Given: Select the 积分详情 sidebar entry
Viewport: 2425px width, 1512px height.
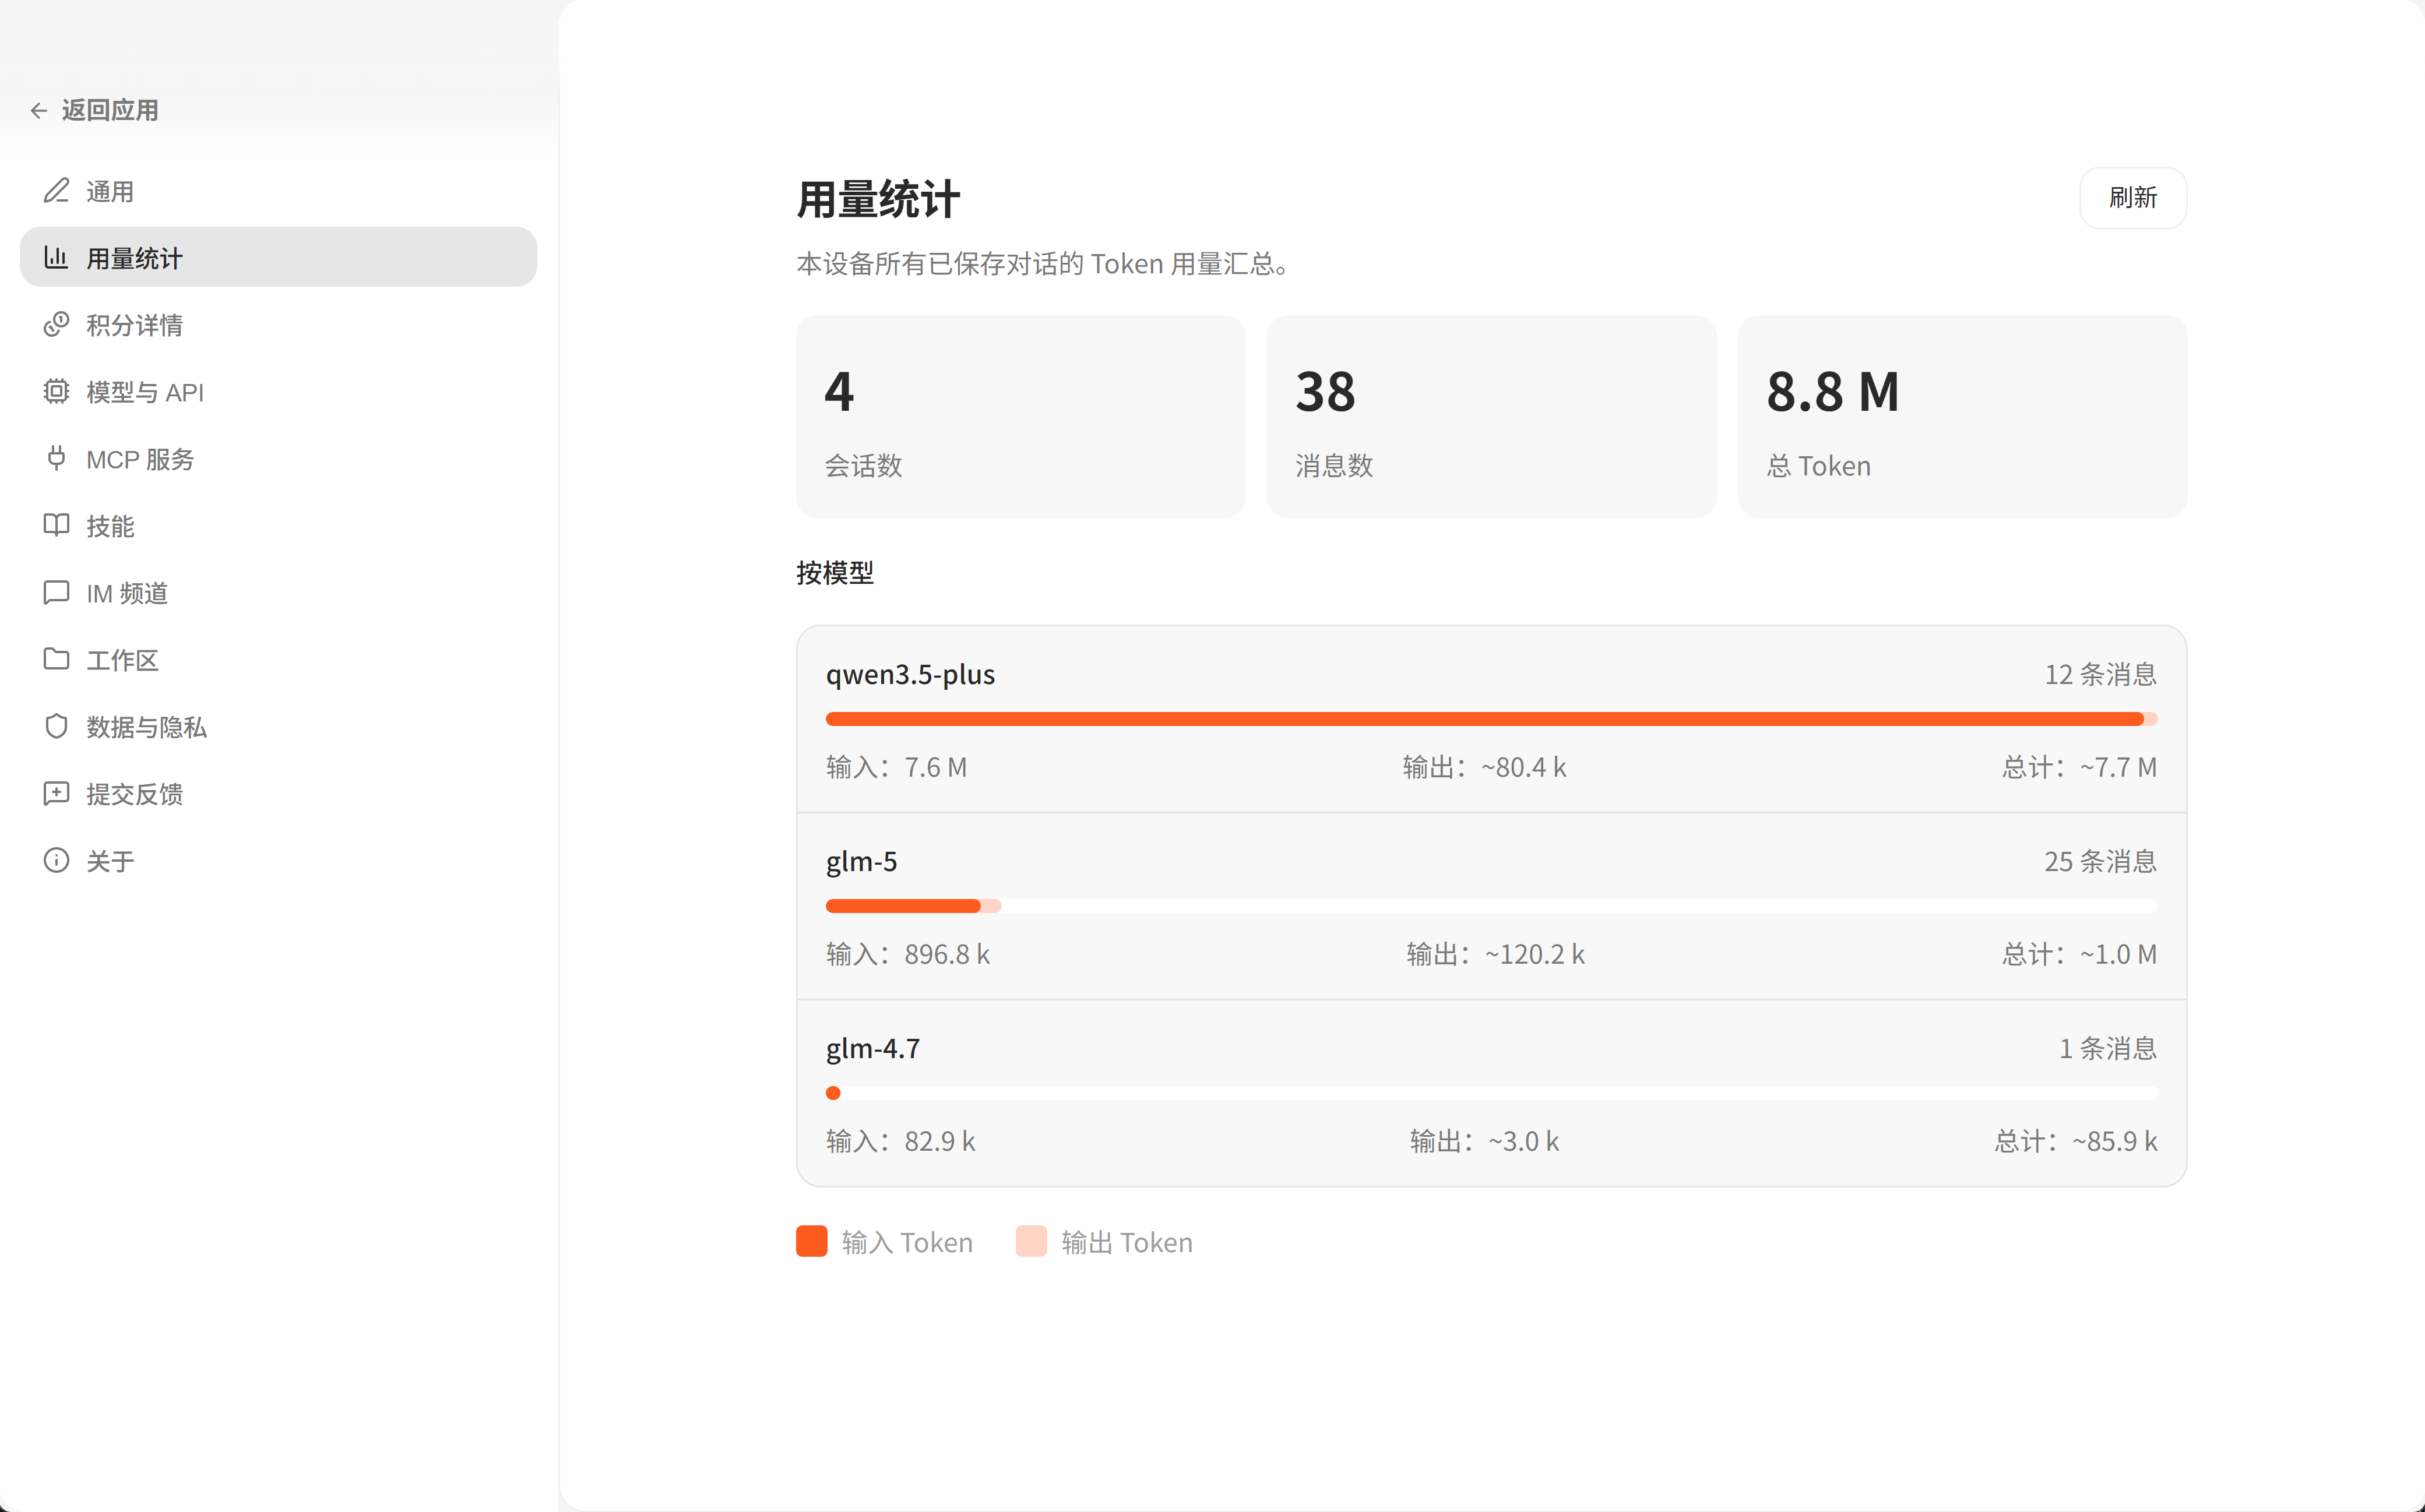Looking at the screenshot, I should click(134, 325).
